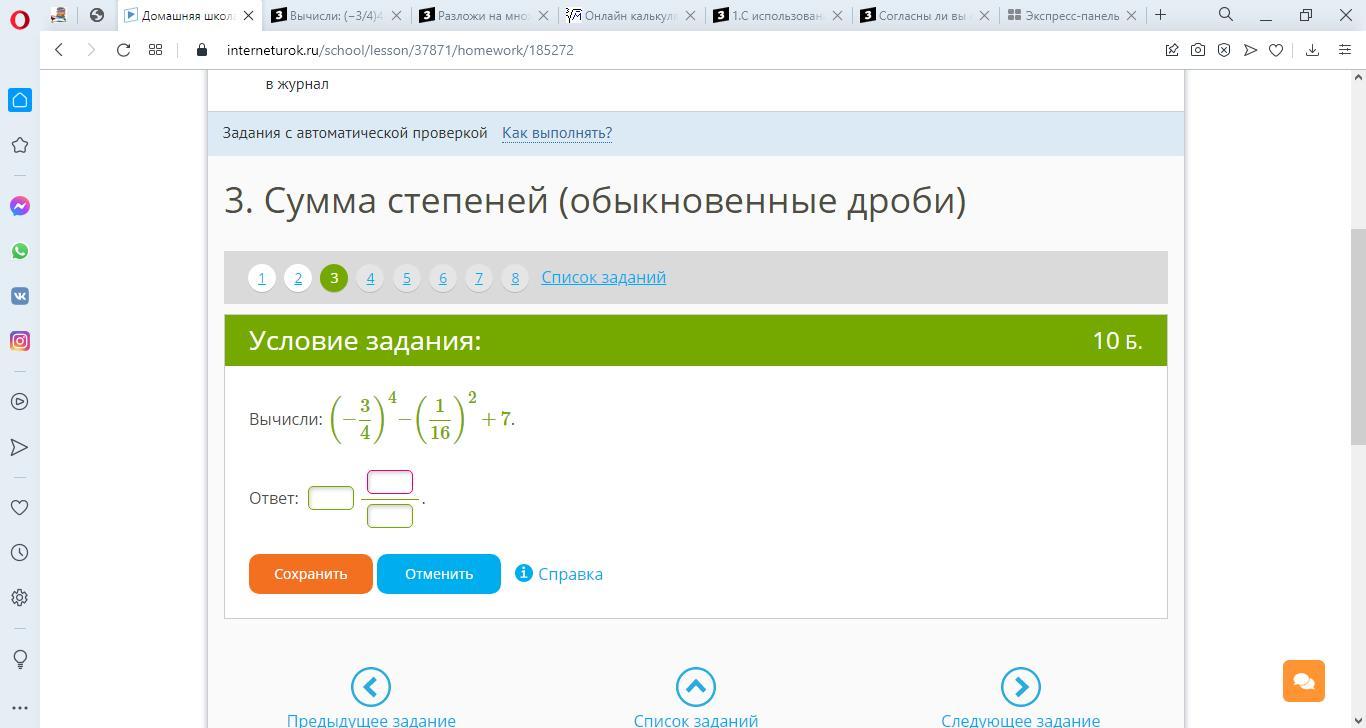This screenshot has width=1366, height=728.
Task: Go to task number 7
Action: [478, 278]
